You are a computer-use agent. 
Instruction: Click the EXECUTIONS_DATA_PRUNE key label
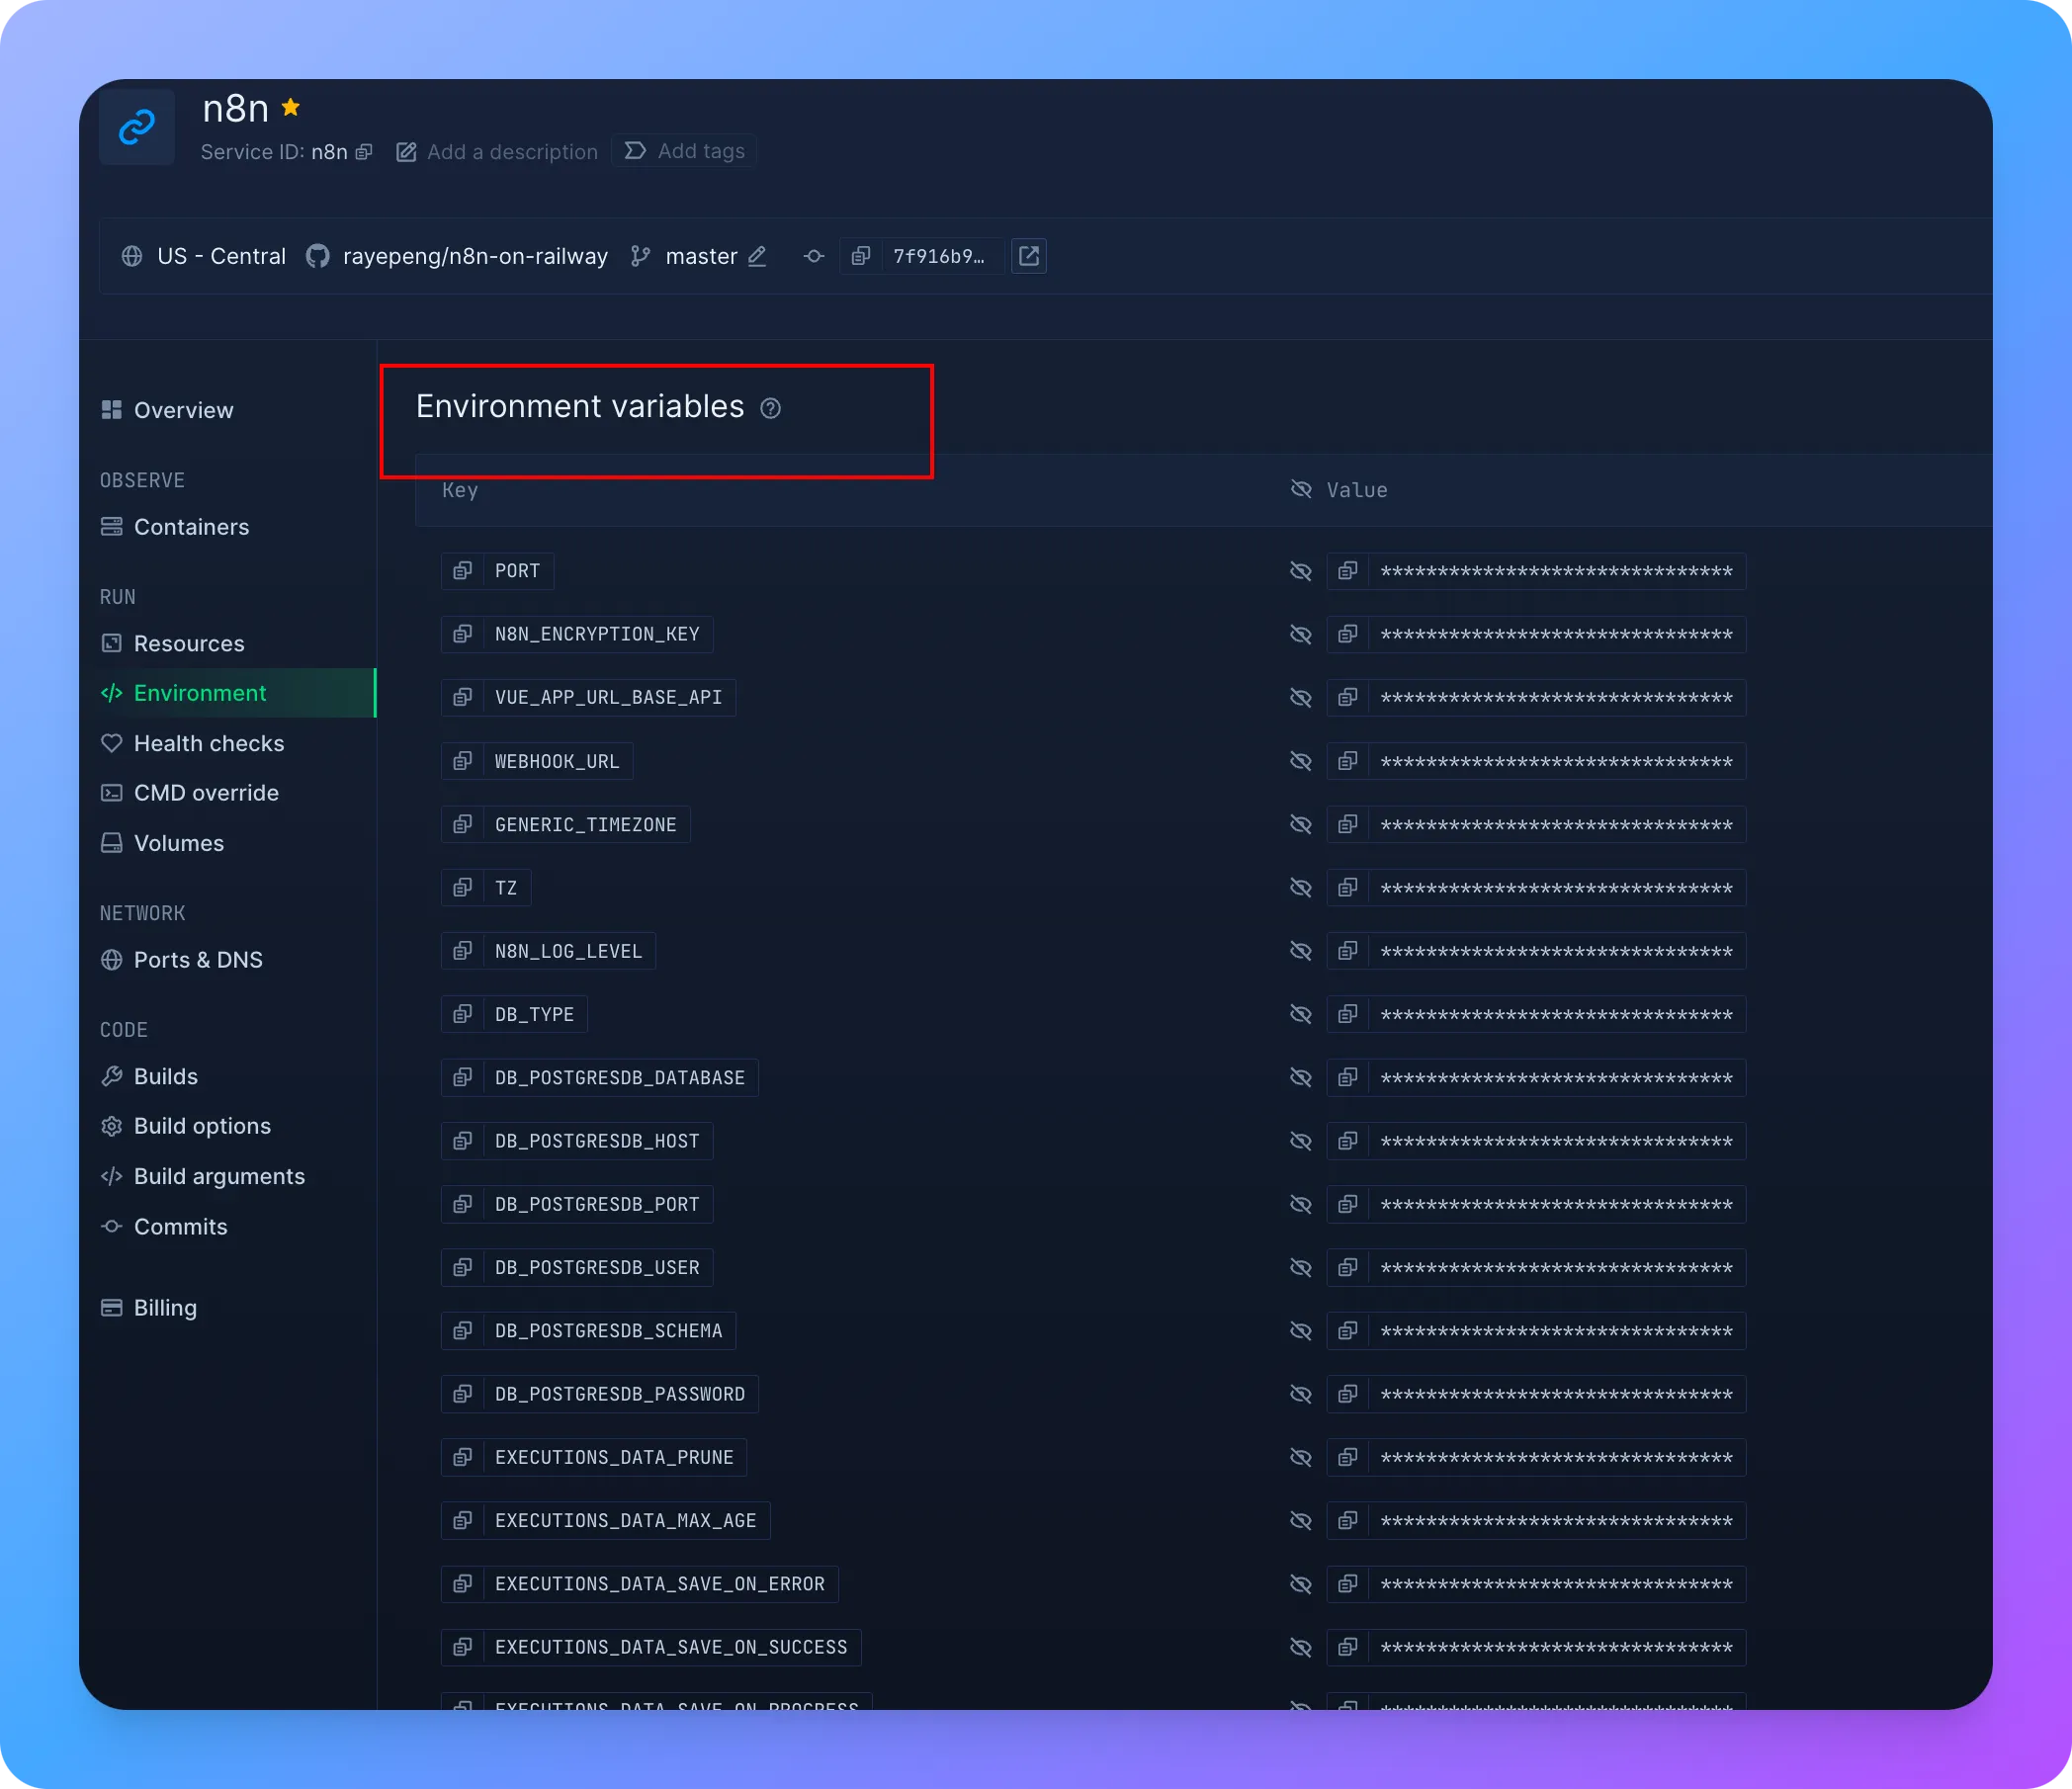coord(614,1457)
